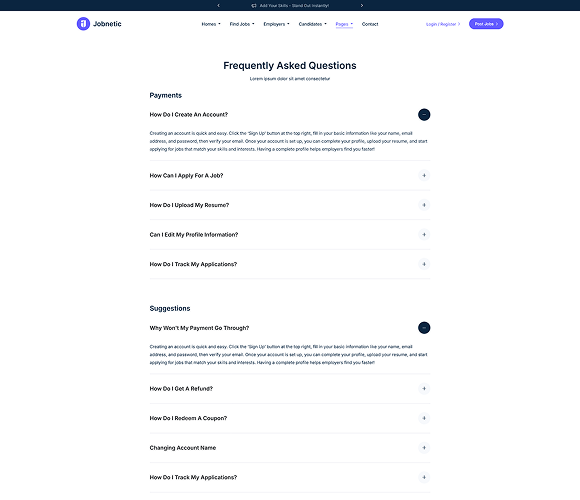The image size is (580, 500).
Task: Open the Homes dropdown menu
Action: 211,24
